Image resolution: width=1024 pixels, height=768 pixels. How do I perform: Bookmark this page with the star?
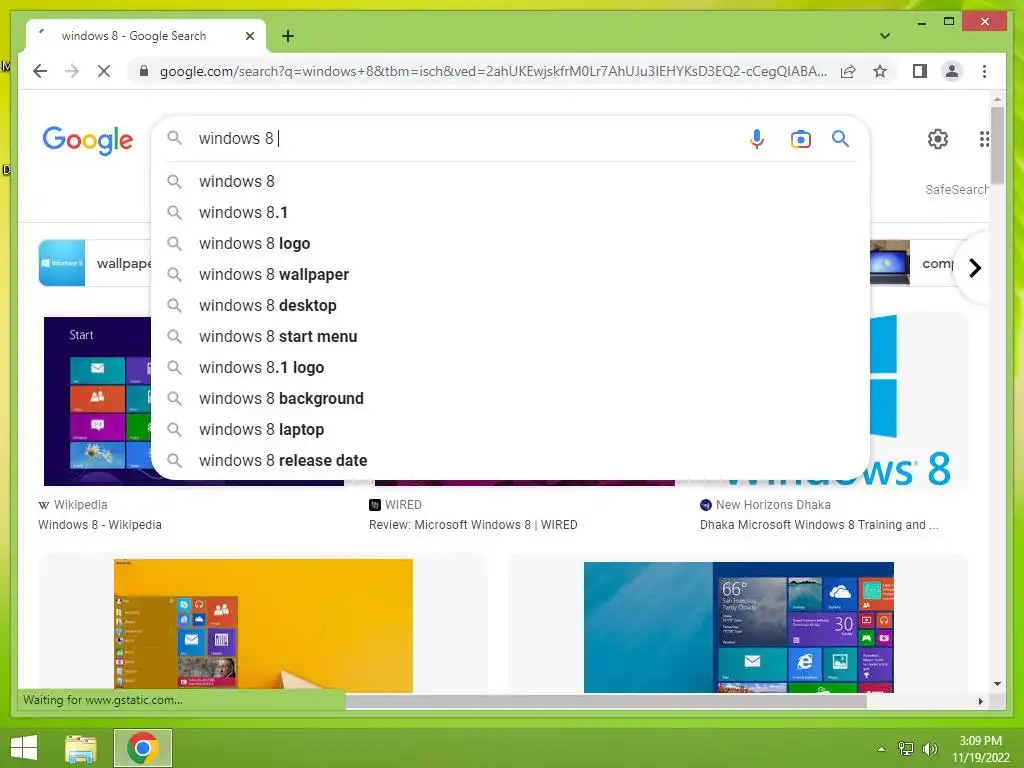click(880, 71)
